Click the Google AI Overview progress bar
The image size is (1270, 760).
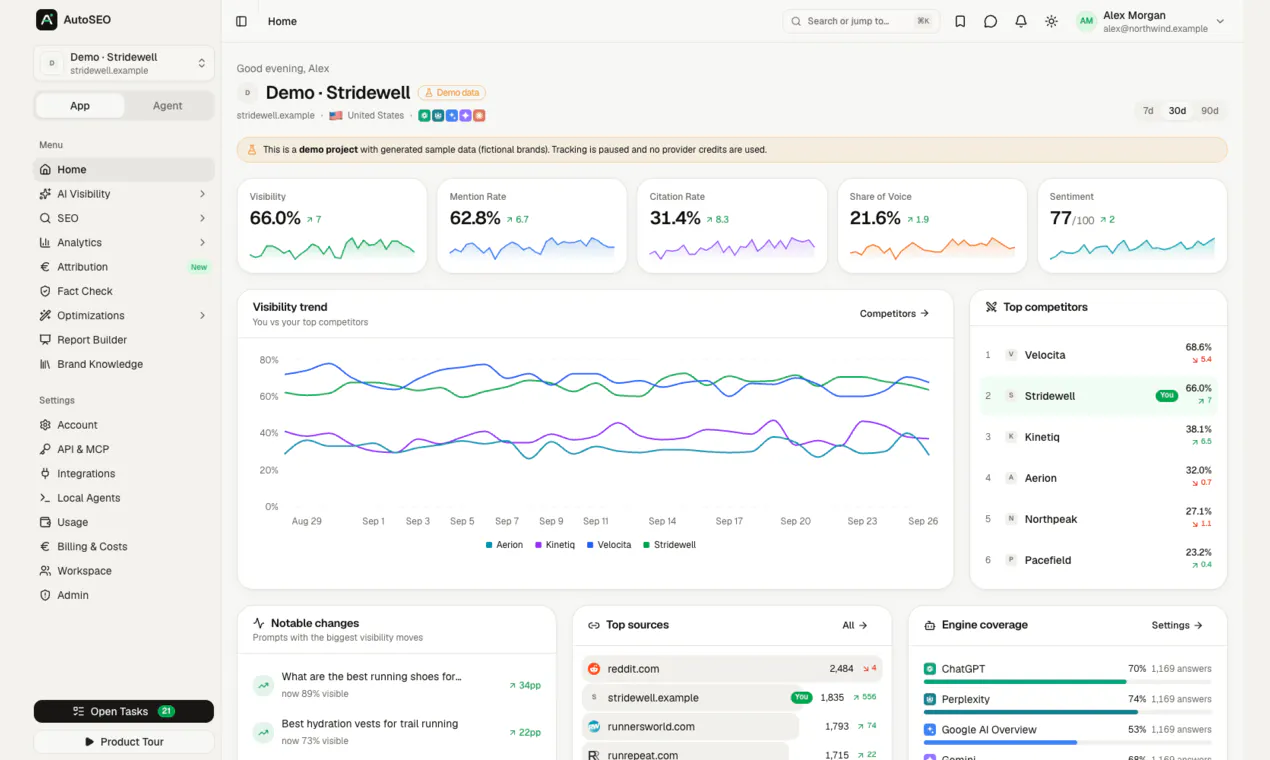[x=1067, y=742]
